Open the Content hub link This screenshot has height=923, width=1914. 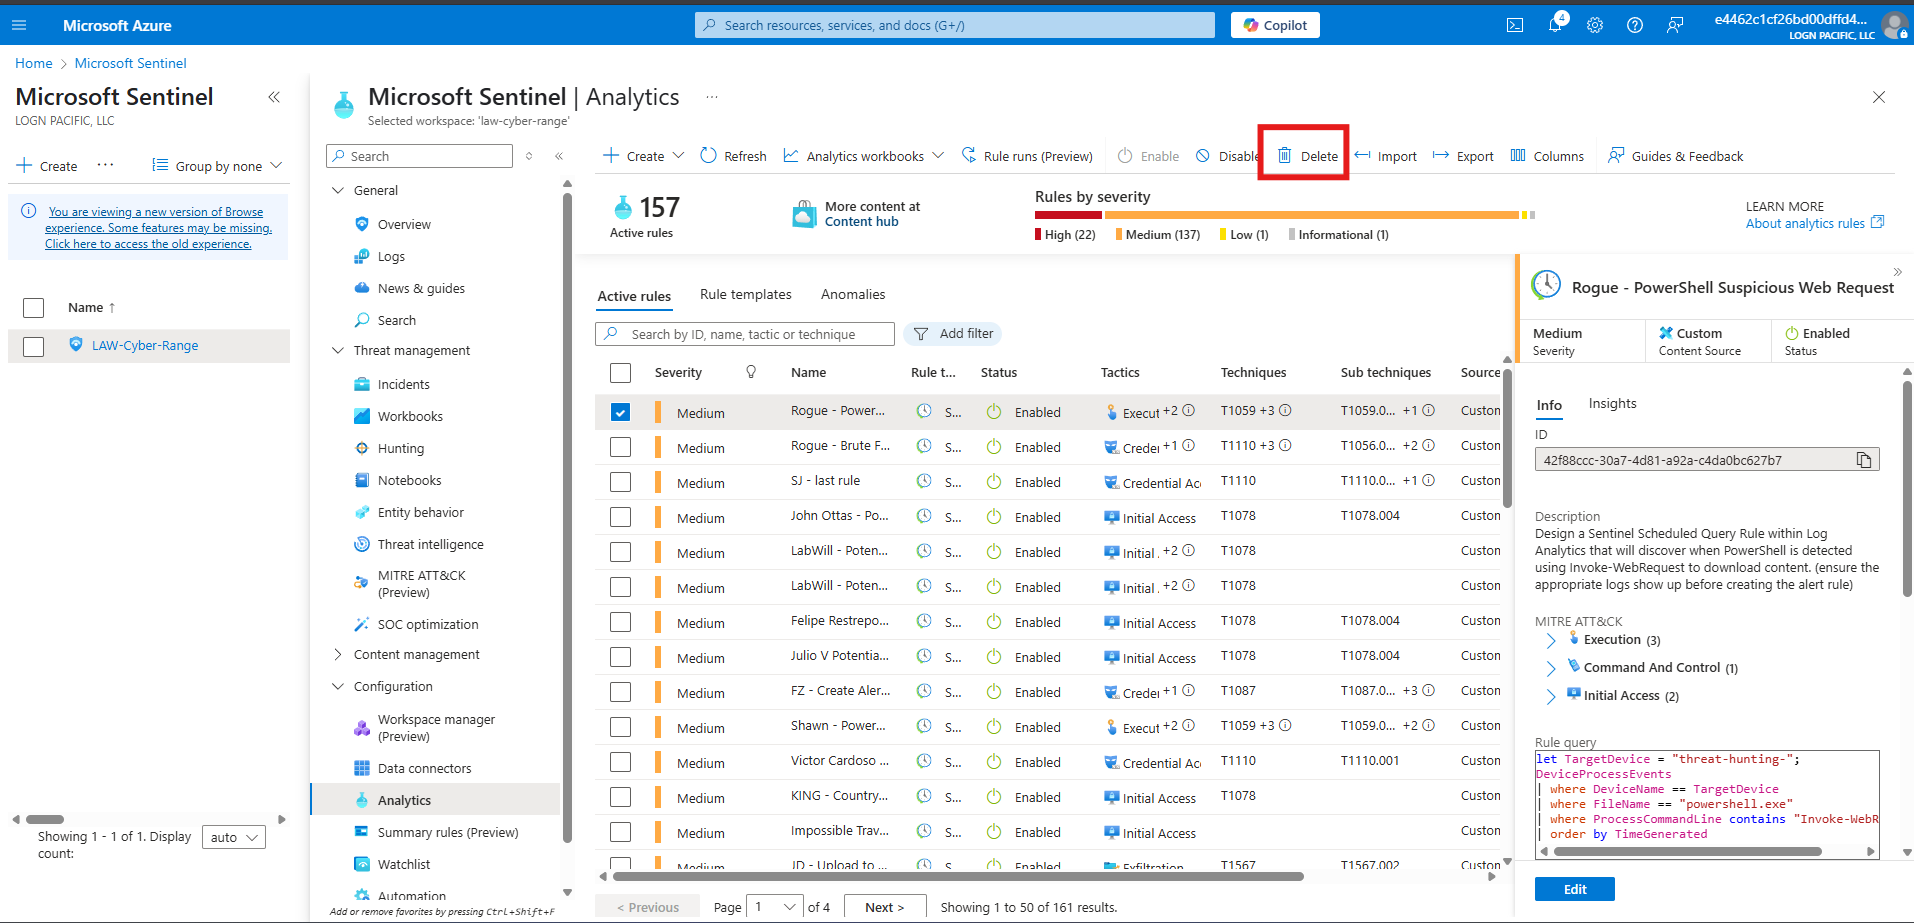click(x=861, y=221)
